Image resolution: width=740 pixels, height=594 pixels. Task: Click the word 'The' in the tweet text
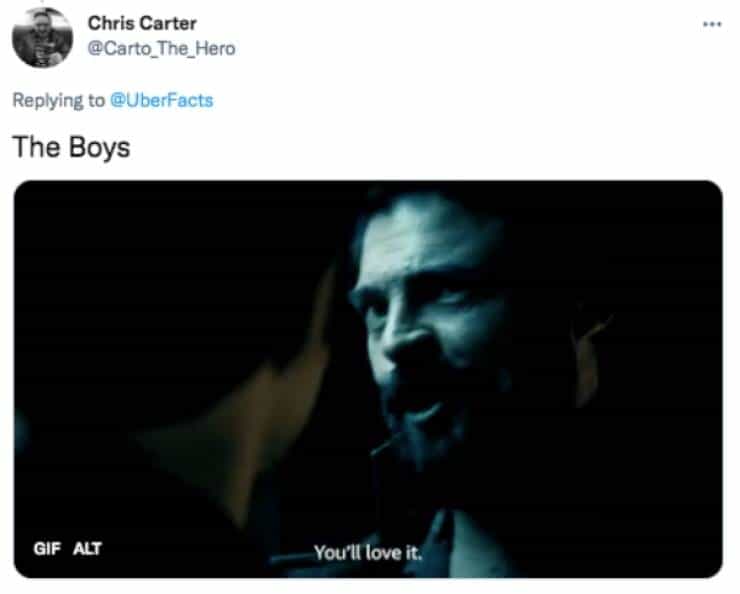(x=37, y=147)
